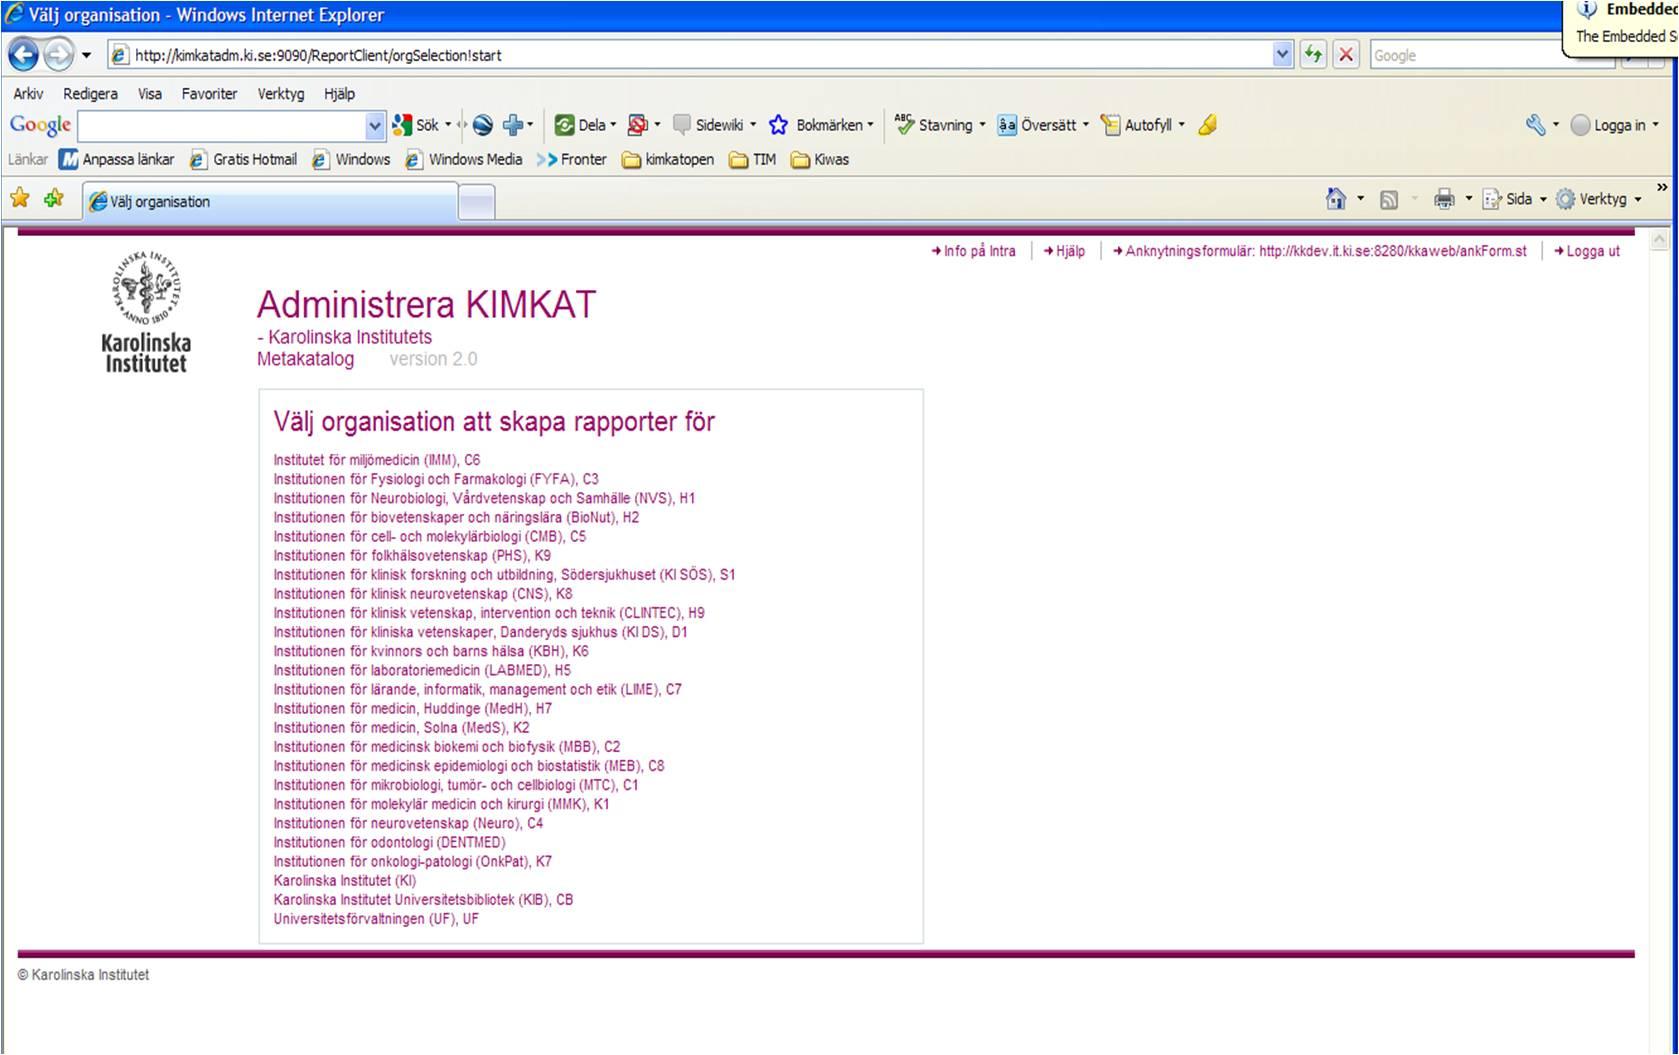This screenshot has width=1679, height=1055.
Task: Choose Universitetsförvaltningen (UF), UF
Action: click(x=376, y=919)
